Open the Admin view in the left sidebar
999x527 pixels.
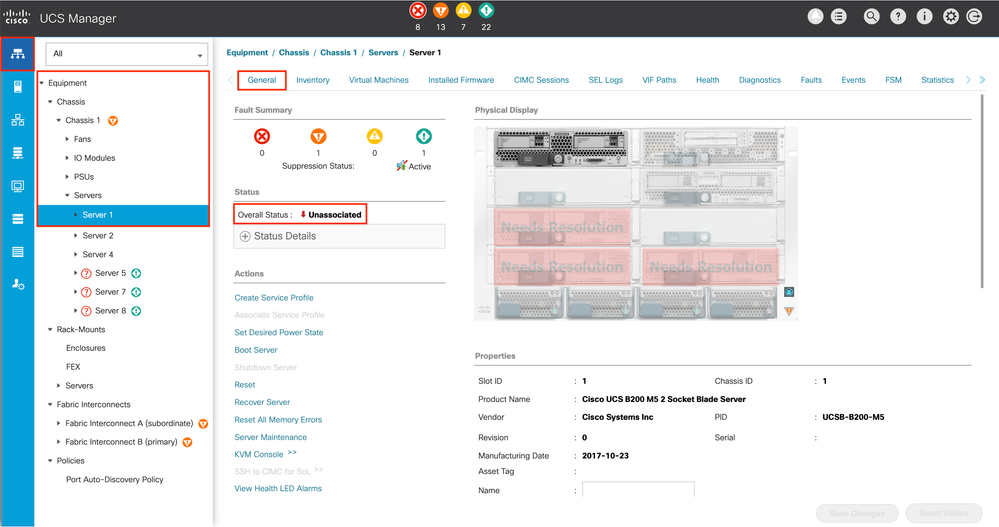coord(17,284)
